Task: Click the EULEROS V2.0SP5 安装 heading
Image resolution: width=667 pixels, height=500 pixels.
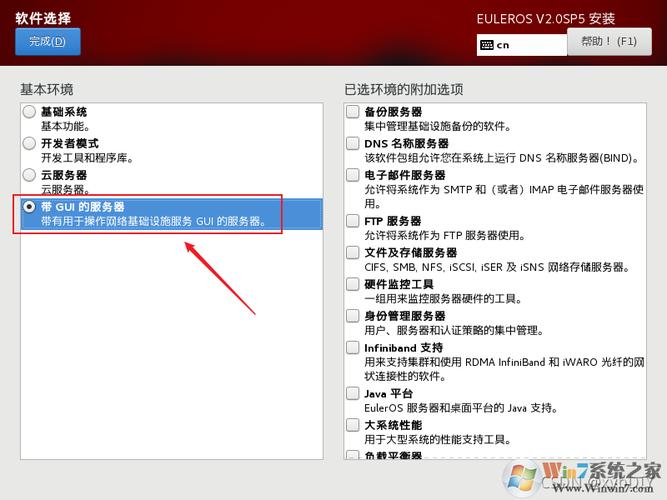Action: click(x=546, y=19)
